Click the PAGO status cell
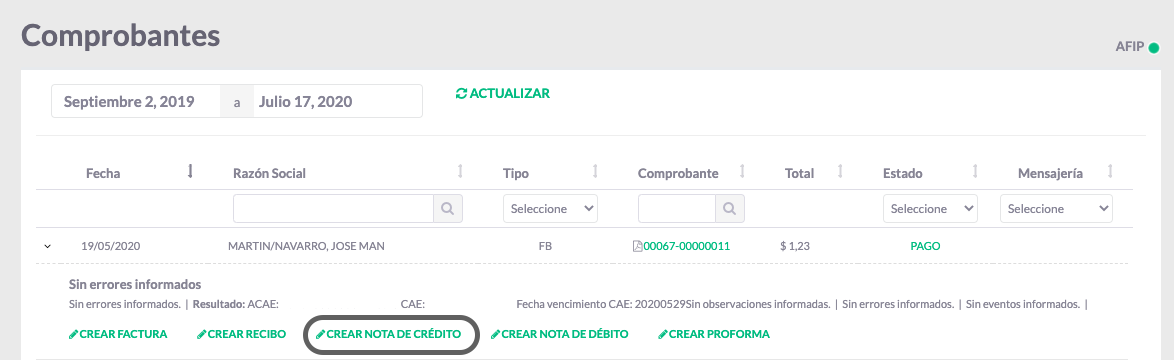The image size is (1174, 360). [925, 245]
